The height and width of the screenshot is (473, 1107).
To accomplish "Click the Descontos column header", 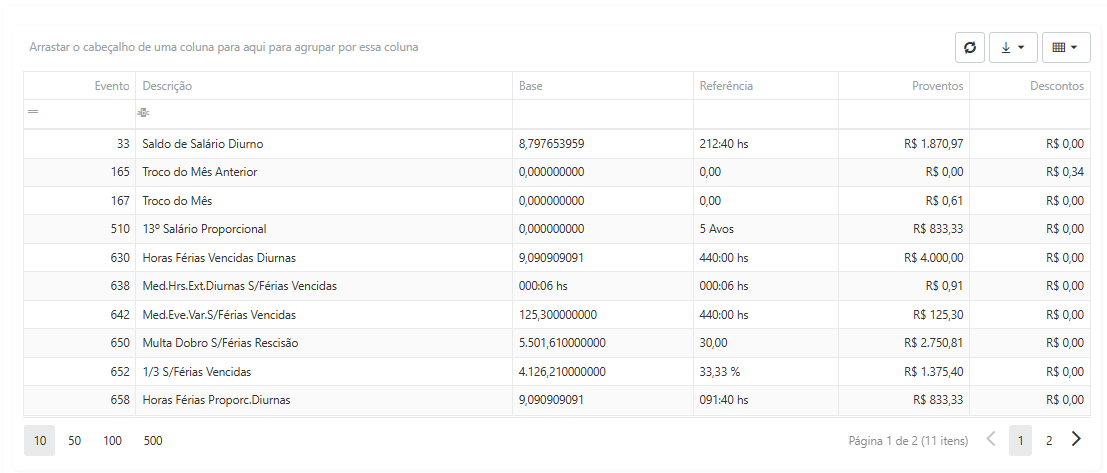I will [x=1030, y=85].
